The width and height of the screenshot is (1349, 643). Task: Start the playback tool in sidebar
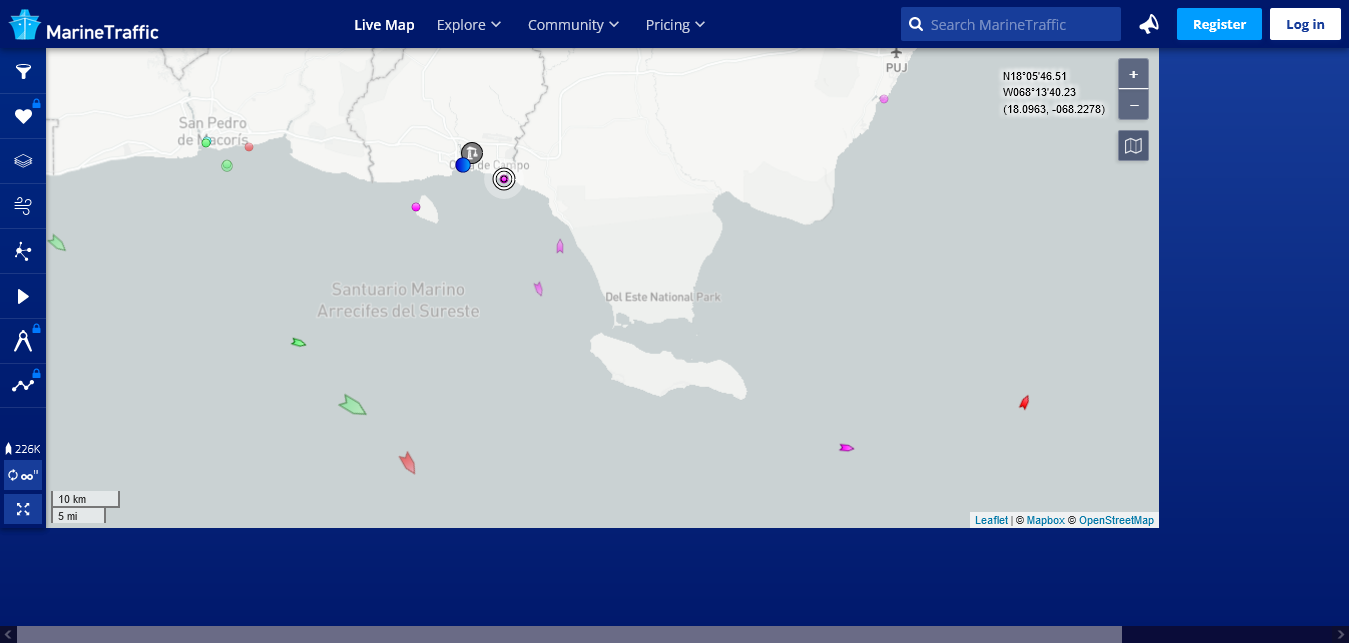(x=23, y=296)
